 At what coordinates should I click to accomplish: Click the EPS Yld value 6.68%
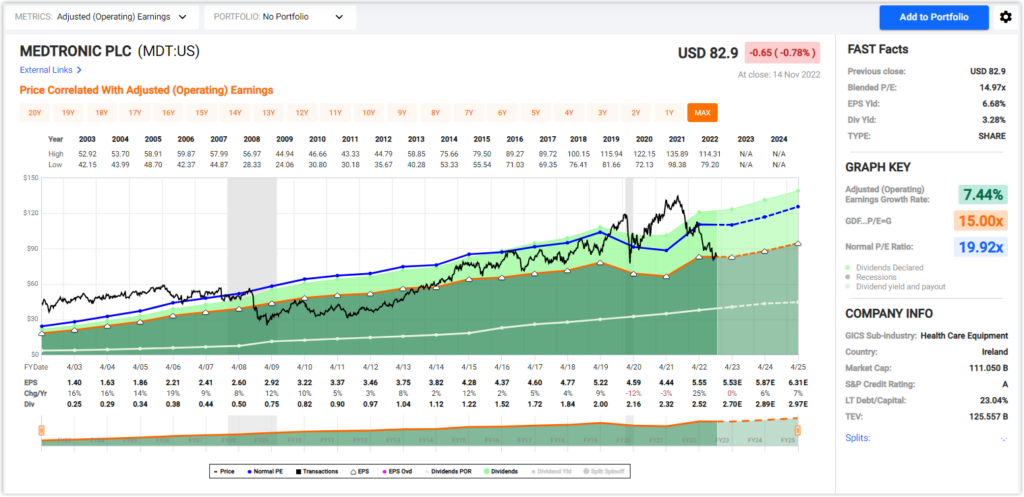coord(993,104)
